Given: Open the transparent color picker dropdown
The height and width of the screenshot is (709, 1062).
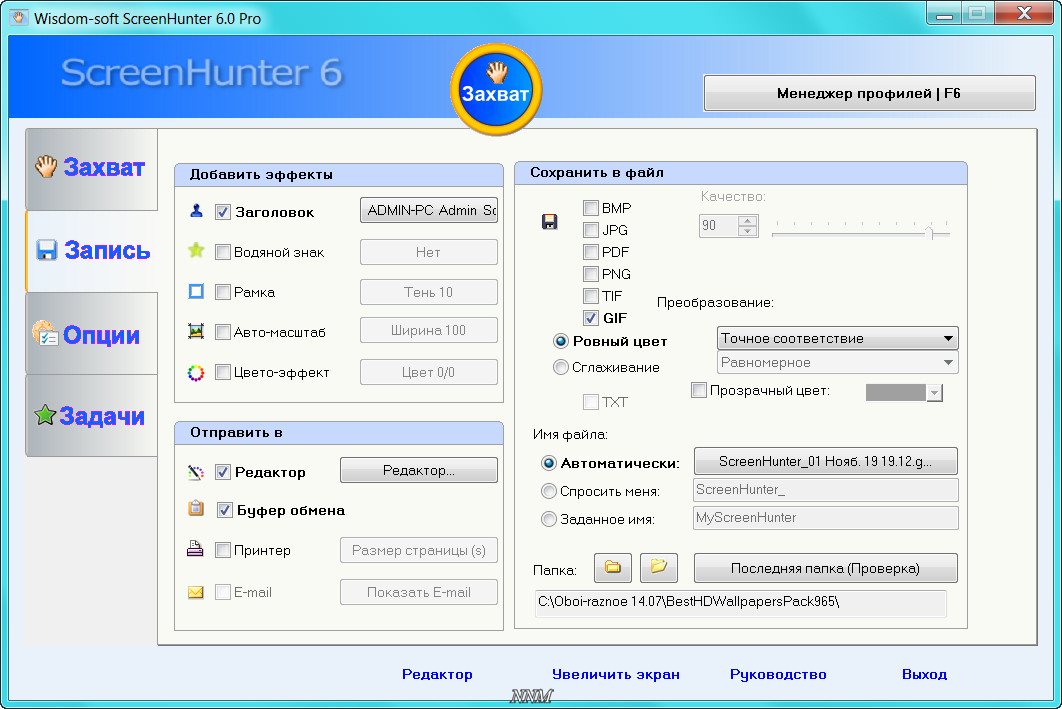Looking at the screenshot, I should (935, 393).
